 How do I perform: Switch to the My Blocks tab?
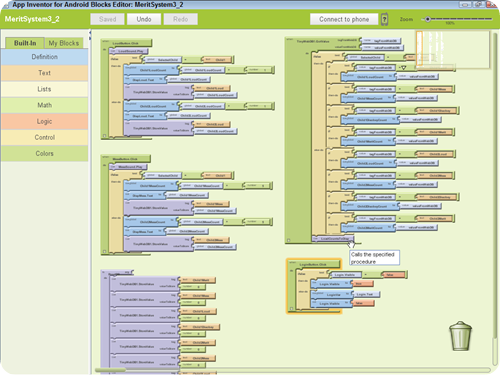64,43
